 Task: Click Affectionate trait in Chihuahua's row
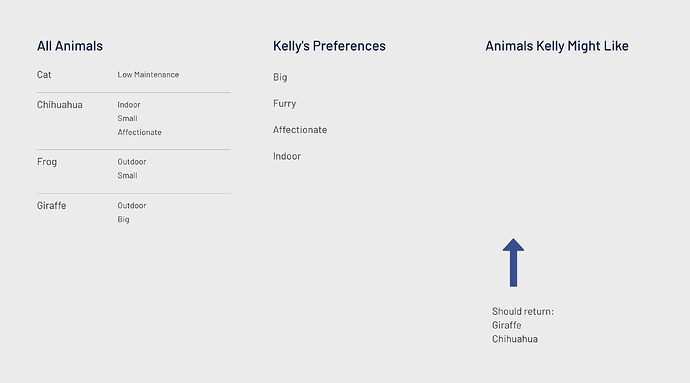click(139, 132)
